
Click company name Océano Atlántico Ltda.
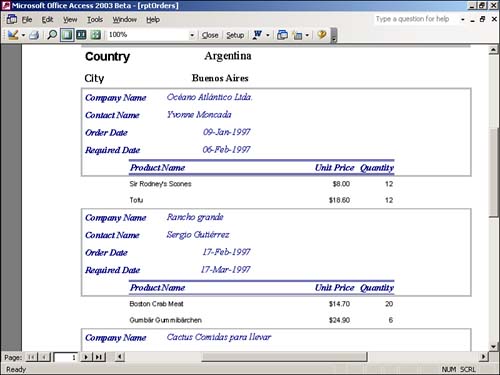[209, 97]
